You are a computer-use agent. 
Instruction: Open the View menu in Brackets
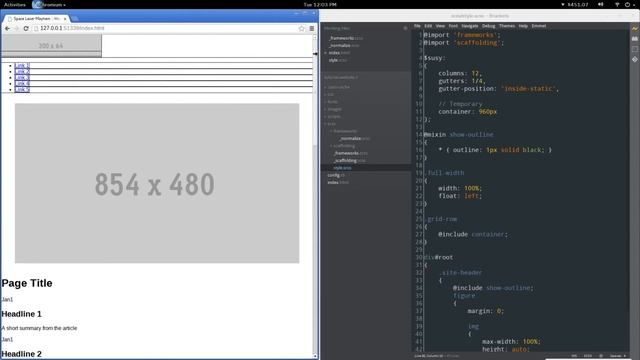click(440, 26)
